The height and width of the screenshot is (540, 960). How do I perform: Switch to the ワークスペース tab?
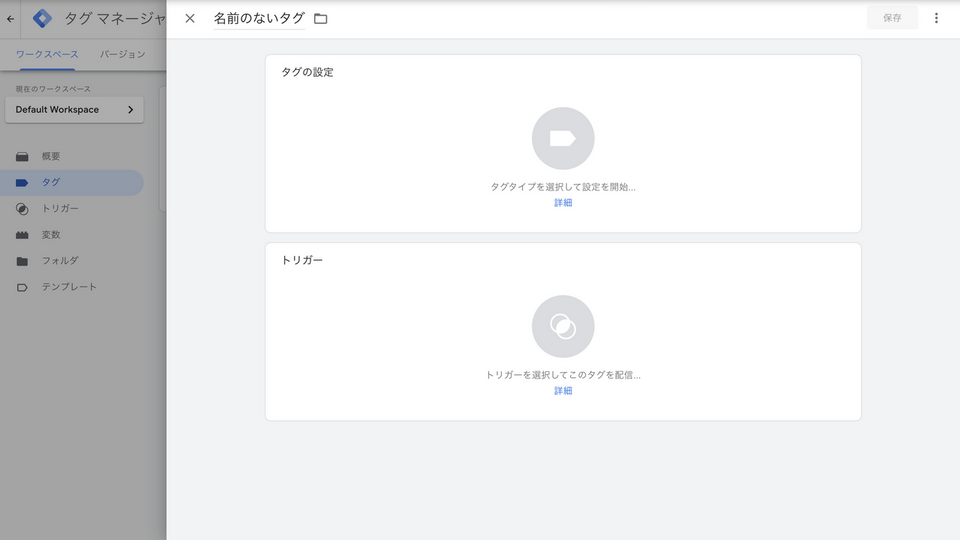pyautogui.click(x=47, y=54)
